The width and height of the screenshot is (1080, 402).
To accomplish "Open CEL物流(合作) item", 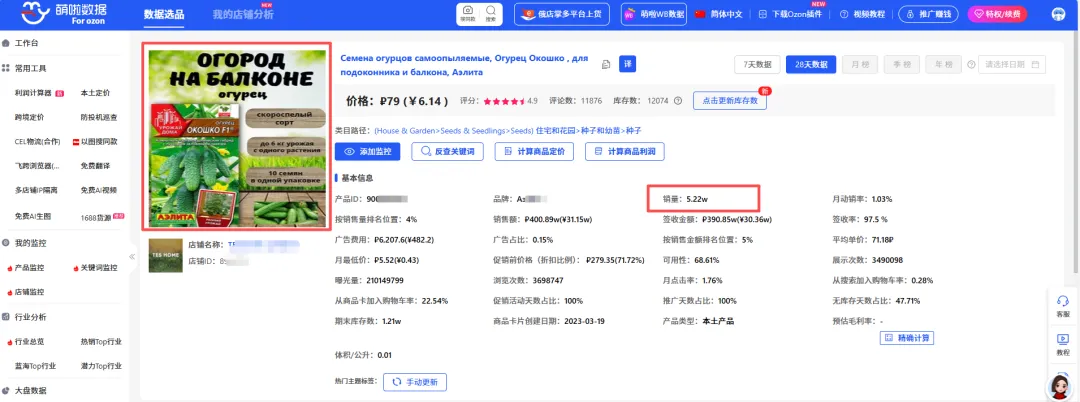I will point(37,142).
